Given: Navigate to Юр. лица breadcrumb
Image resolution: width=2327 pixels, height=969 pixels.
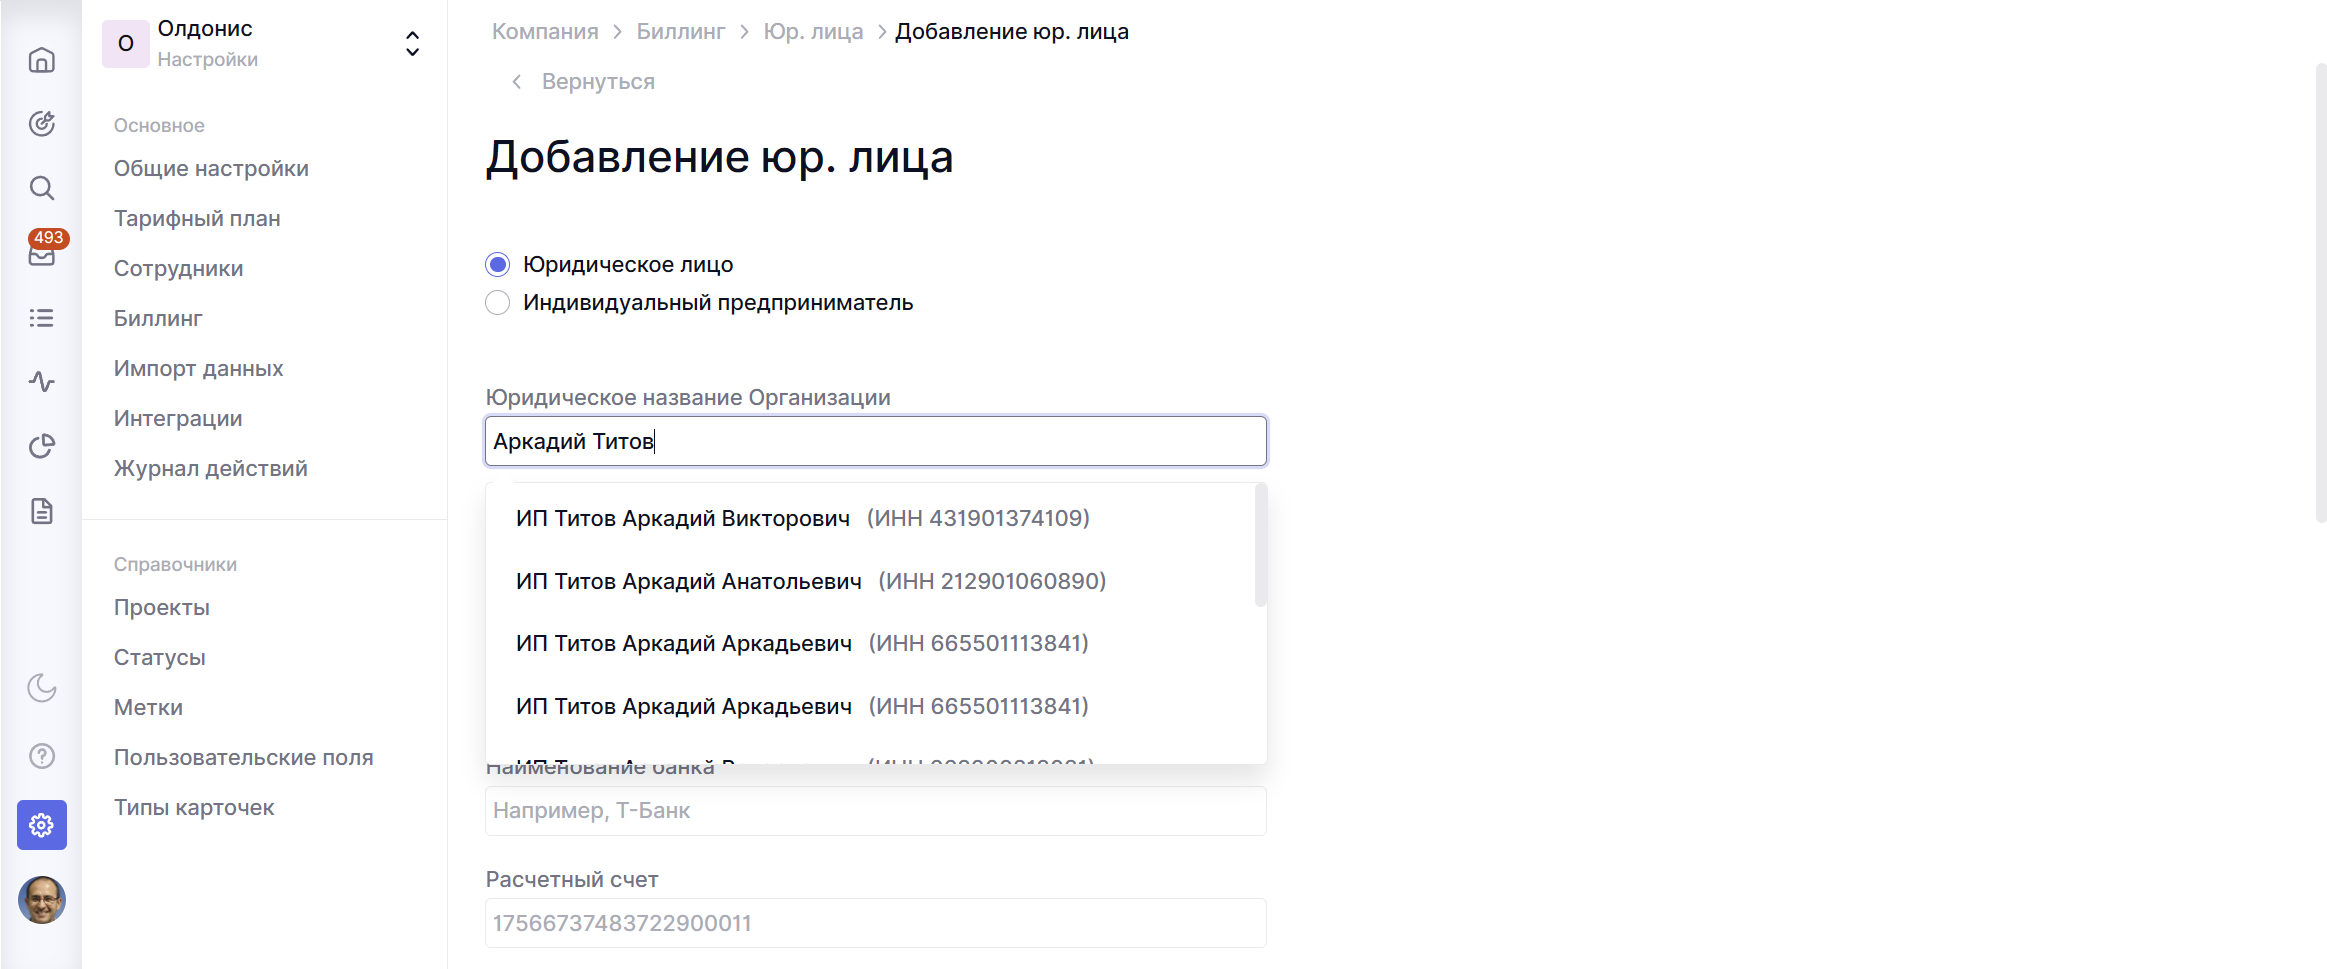Looking at the screenshot, I should pos(812,32).
